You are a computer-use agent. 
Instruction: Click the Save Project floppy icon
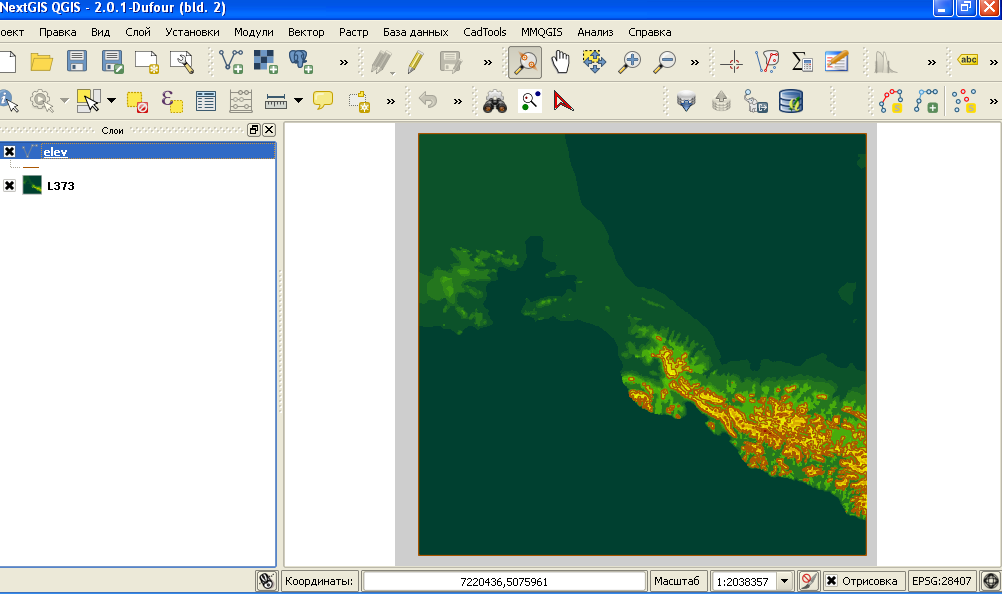pyautogui.click(x=77, y=62)
